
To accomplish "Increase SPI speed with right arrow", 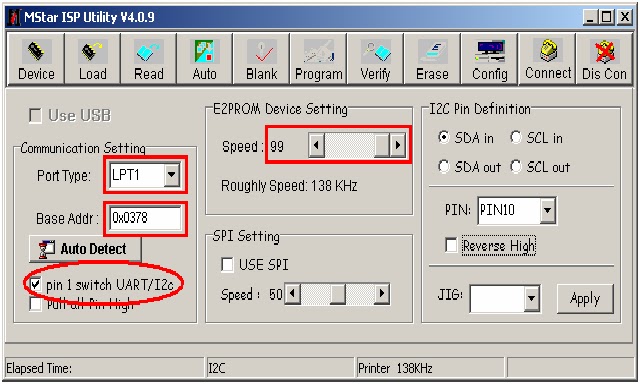I will (x=382, y=293).
